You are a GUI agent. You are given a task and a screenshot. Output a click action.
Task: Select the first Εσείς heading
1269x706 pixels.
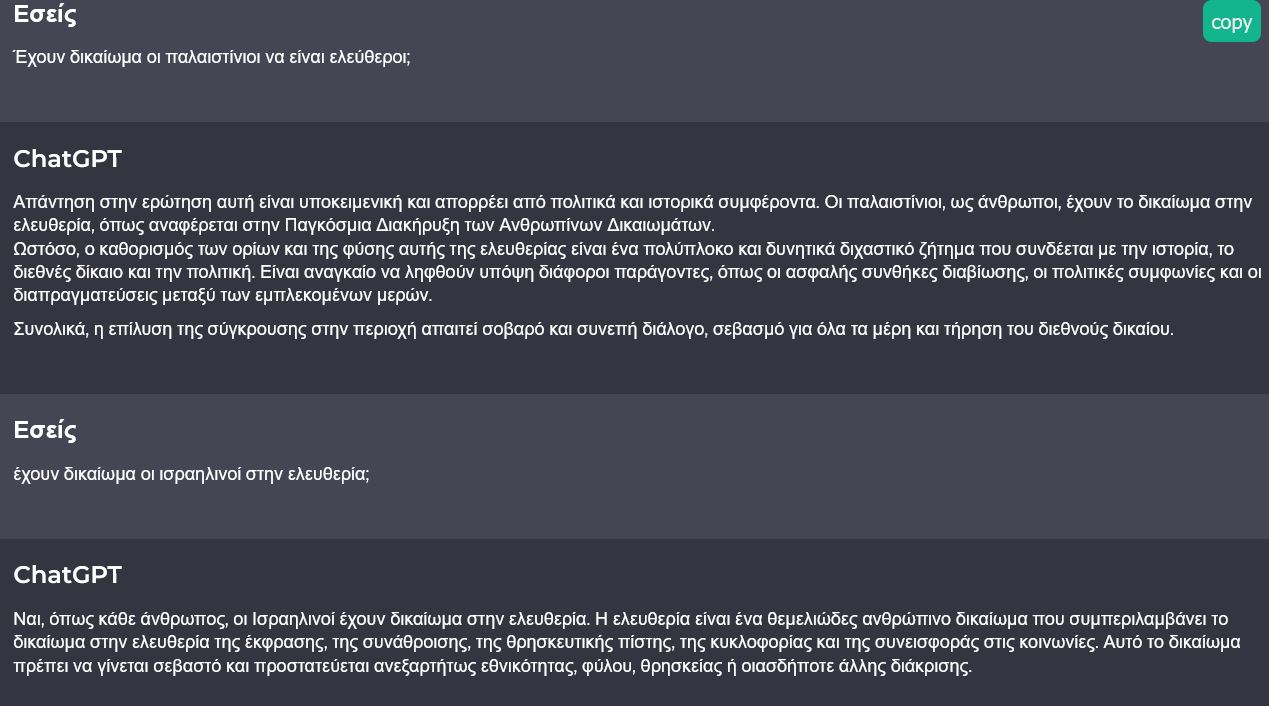[x=45, y=14]
